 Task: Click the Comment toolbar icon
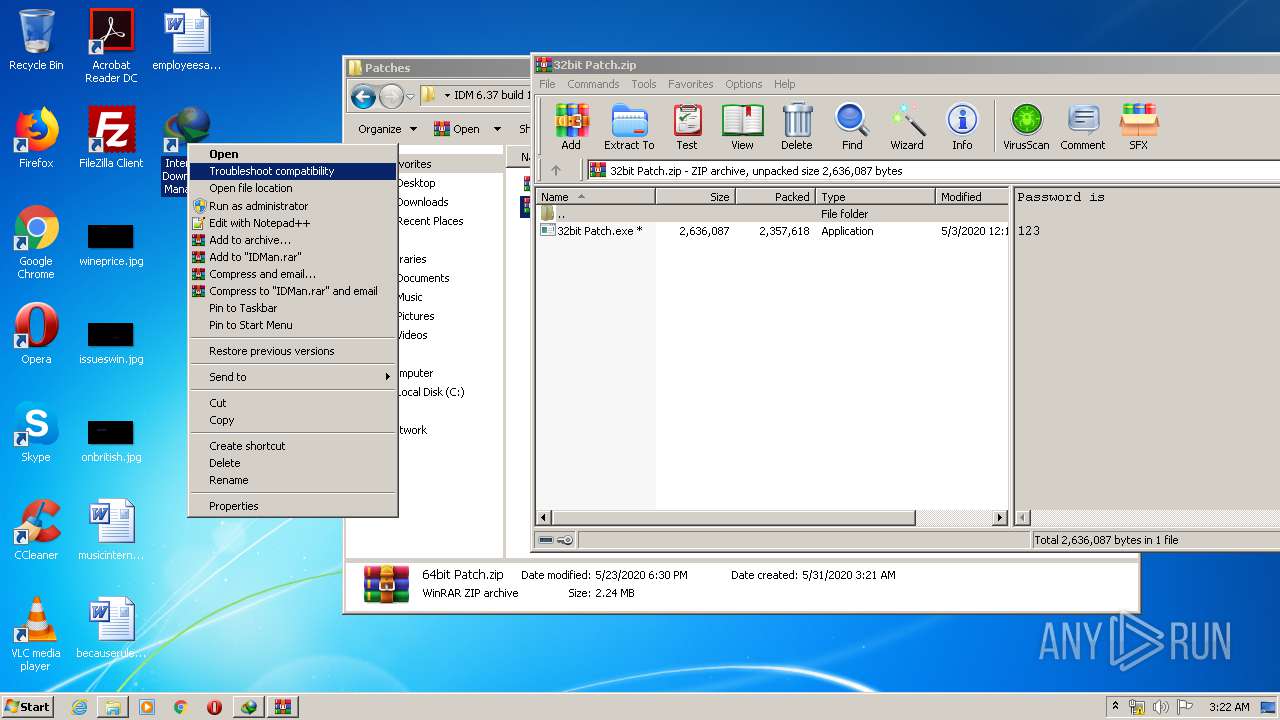[x=1083, y=126]
